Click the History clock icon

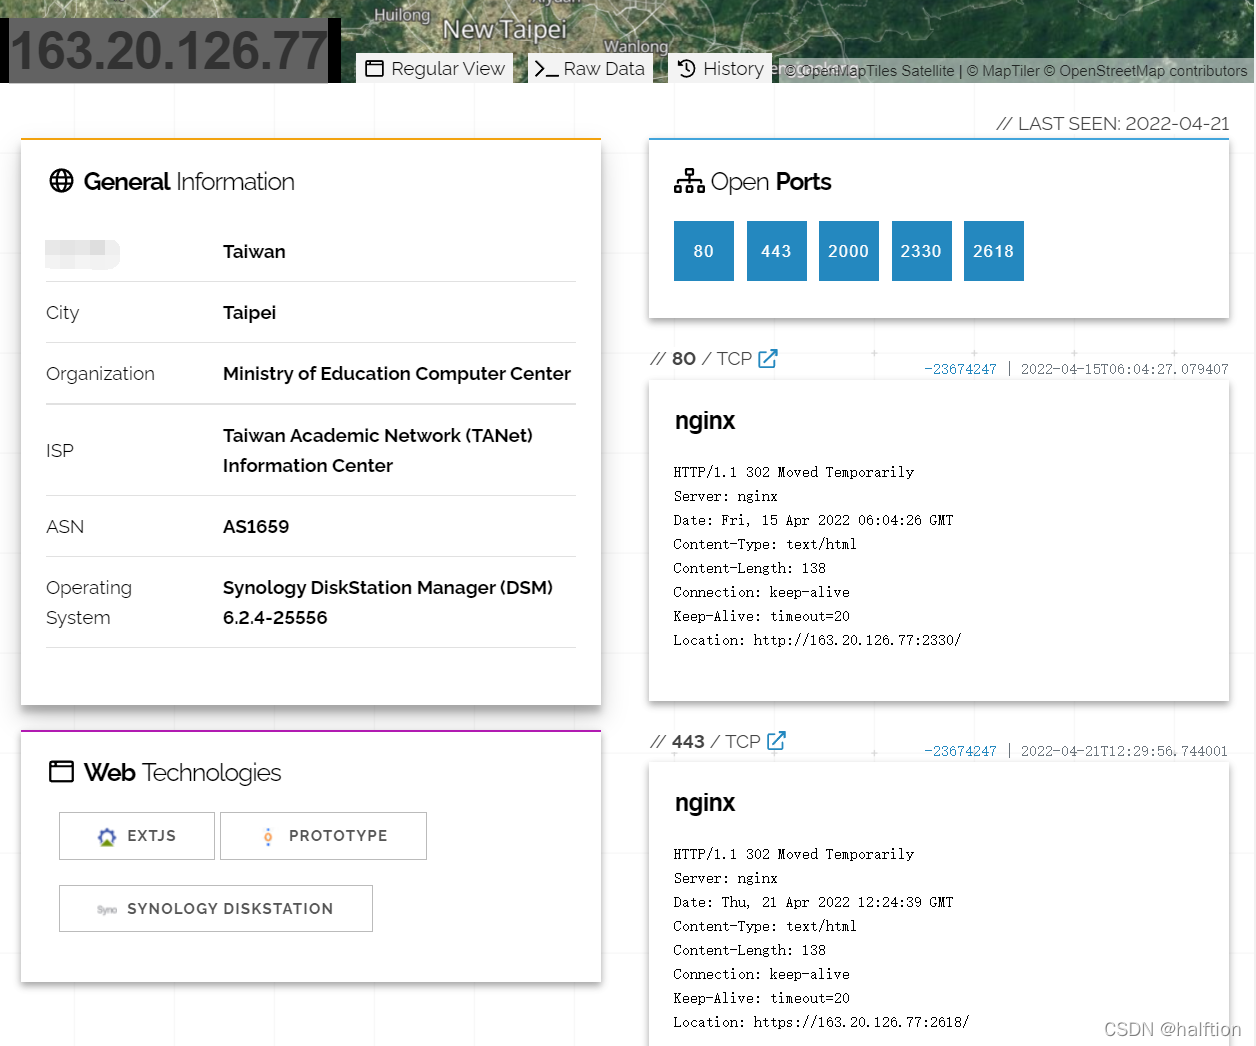pyautogui.click(x=687, y=68)
